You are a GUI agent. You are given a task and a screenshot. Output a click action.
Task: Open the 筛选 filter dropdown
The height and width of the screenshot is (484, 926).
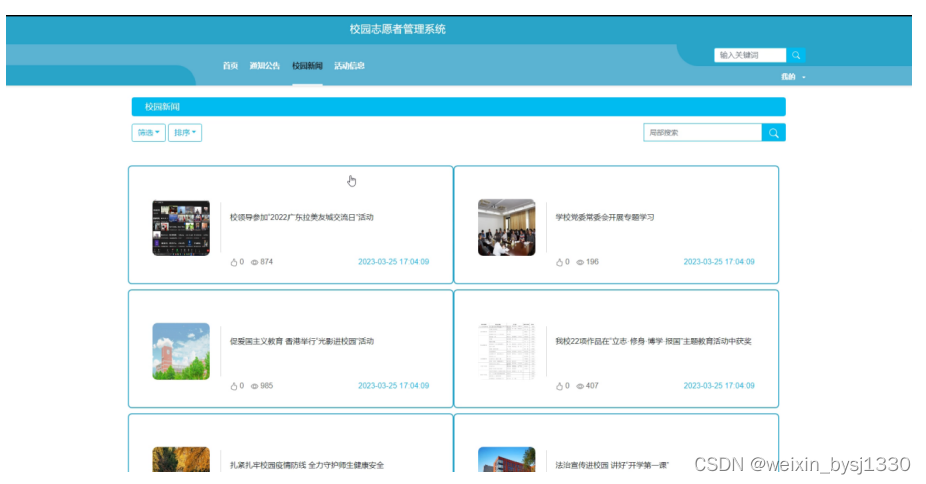tap(148, 133)
